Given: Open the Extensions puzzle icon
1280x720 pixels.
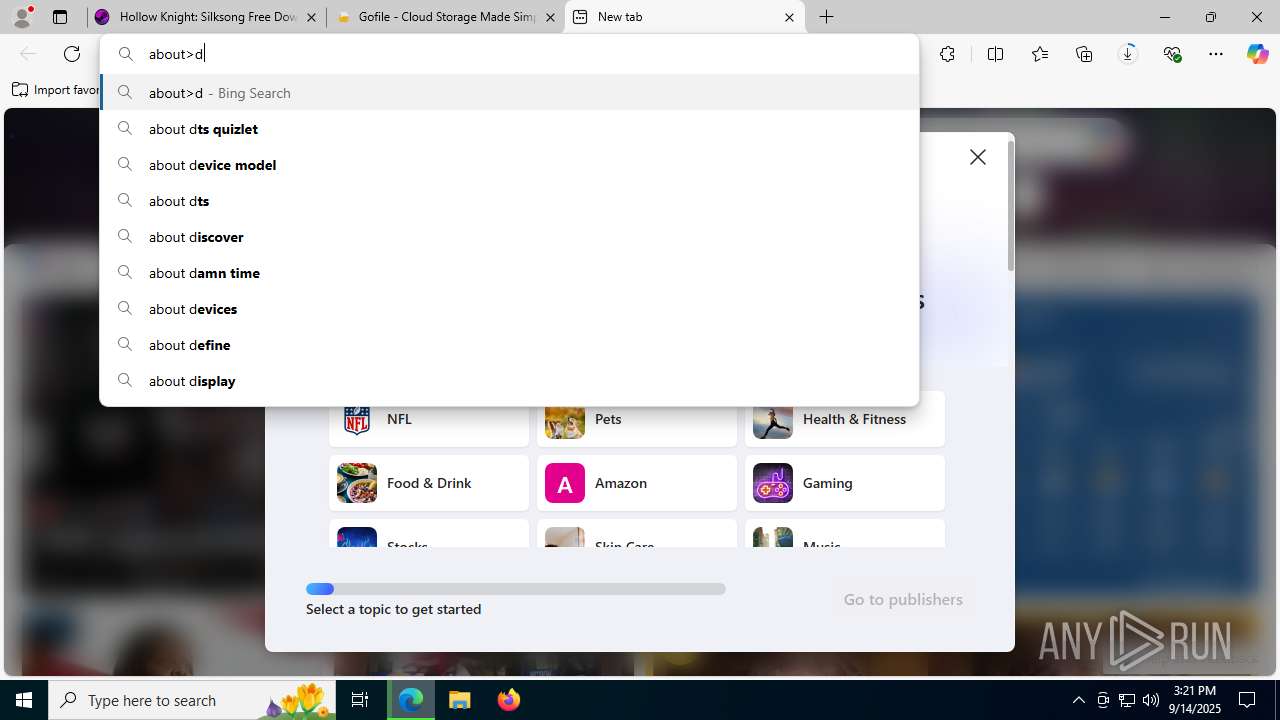Looking at the screenshot, I should pos(947,54).
